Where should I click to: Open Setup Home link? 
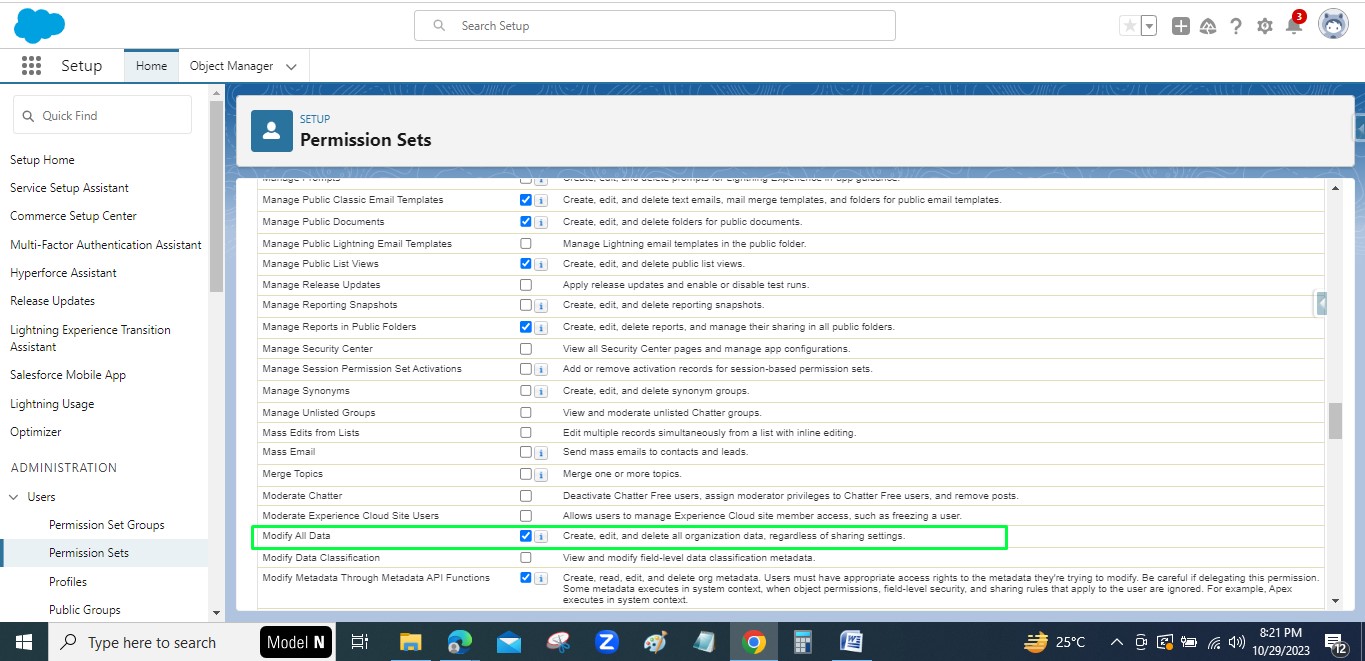pos(42,160)
